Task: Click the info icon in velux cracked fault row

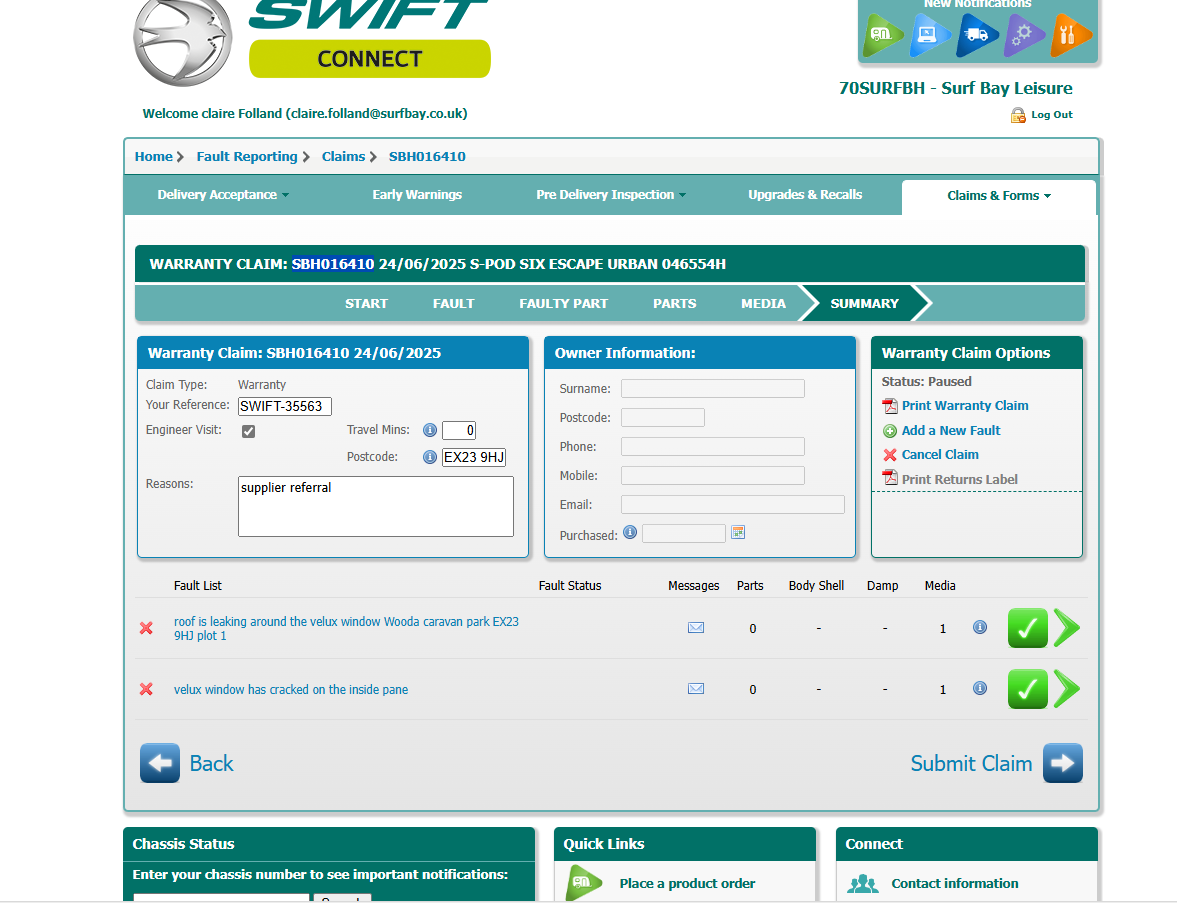Action: click(980, 688)
